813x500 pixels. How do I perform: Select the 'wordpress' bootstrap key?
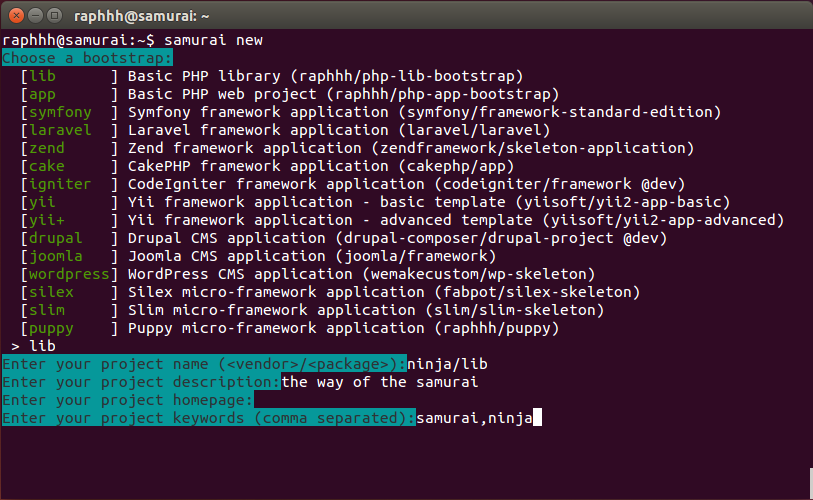[69, 274]
